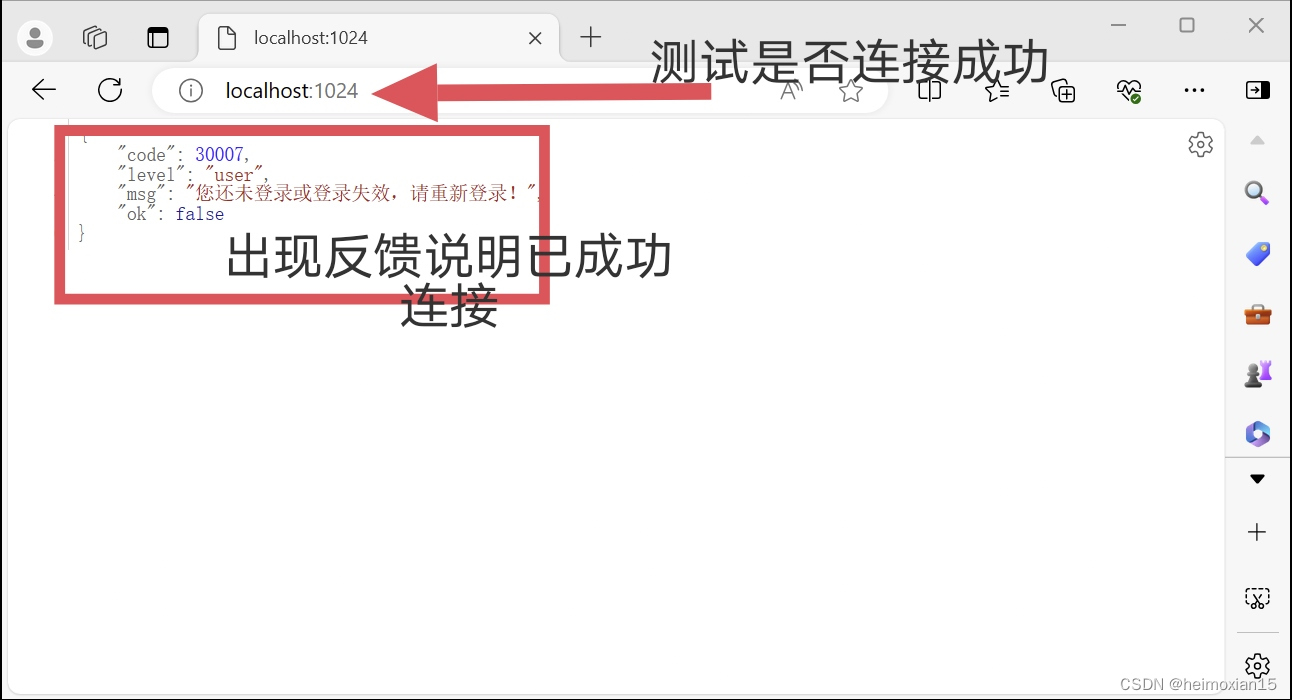This screenshot has height=700, width=1292.
Task: Open the Collections panel
Action: (x=1063, y=91)
